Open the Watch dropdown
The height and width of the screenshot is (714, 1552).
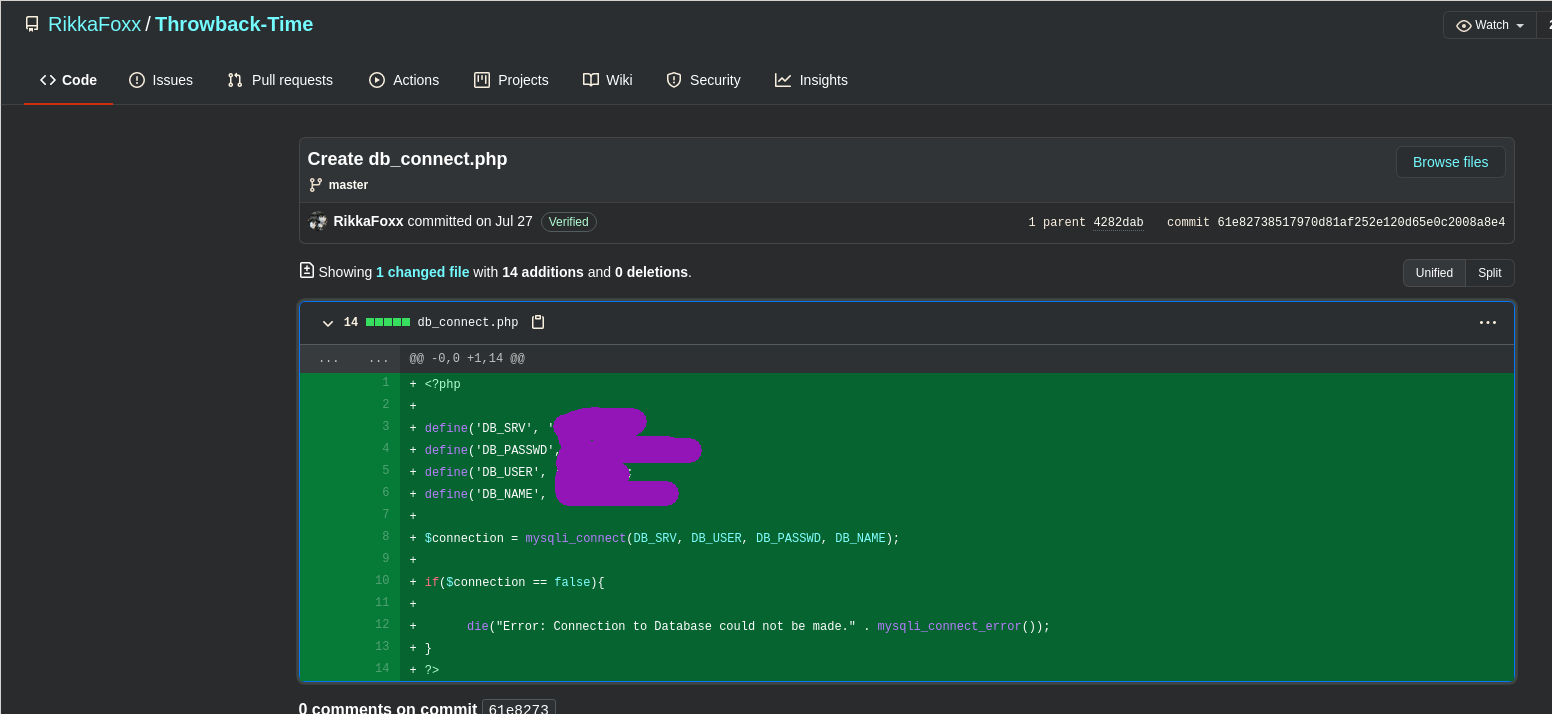point(1490,25)
